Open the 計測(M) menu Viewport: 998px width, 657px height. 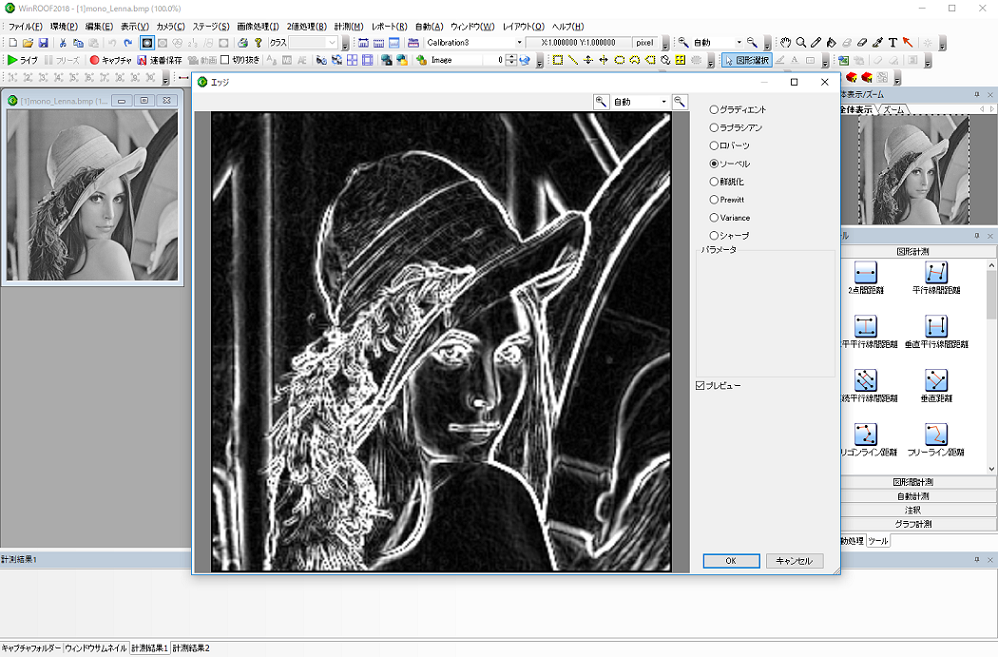click(349, 26)
